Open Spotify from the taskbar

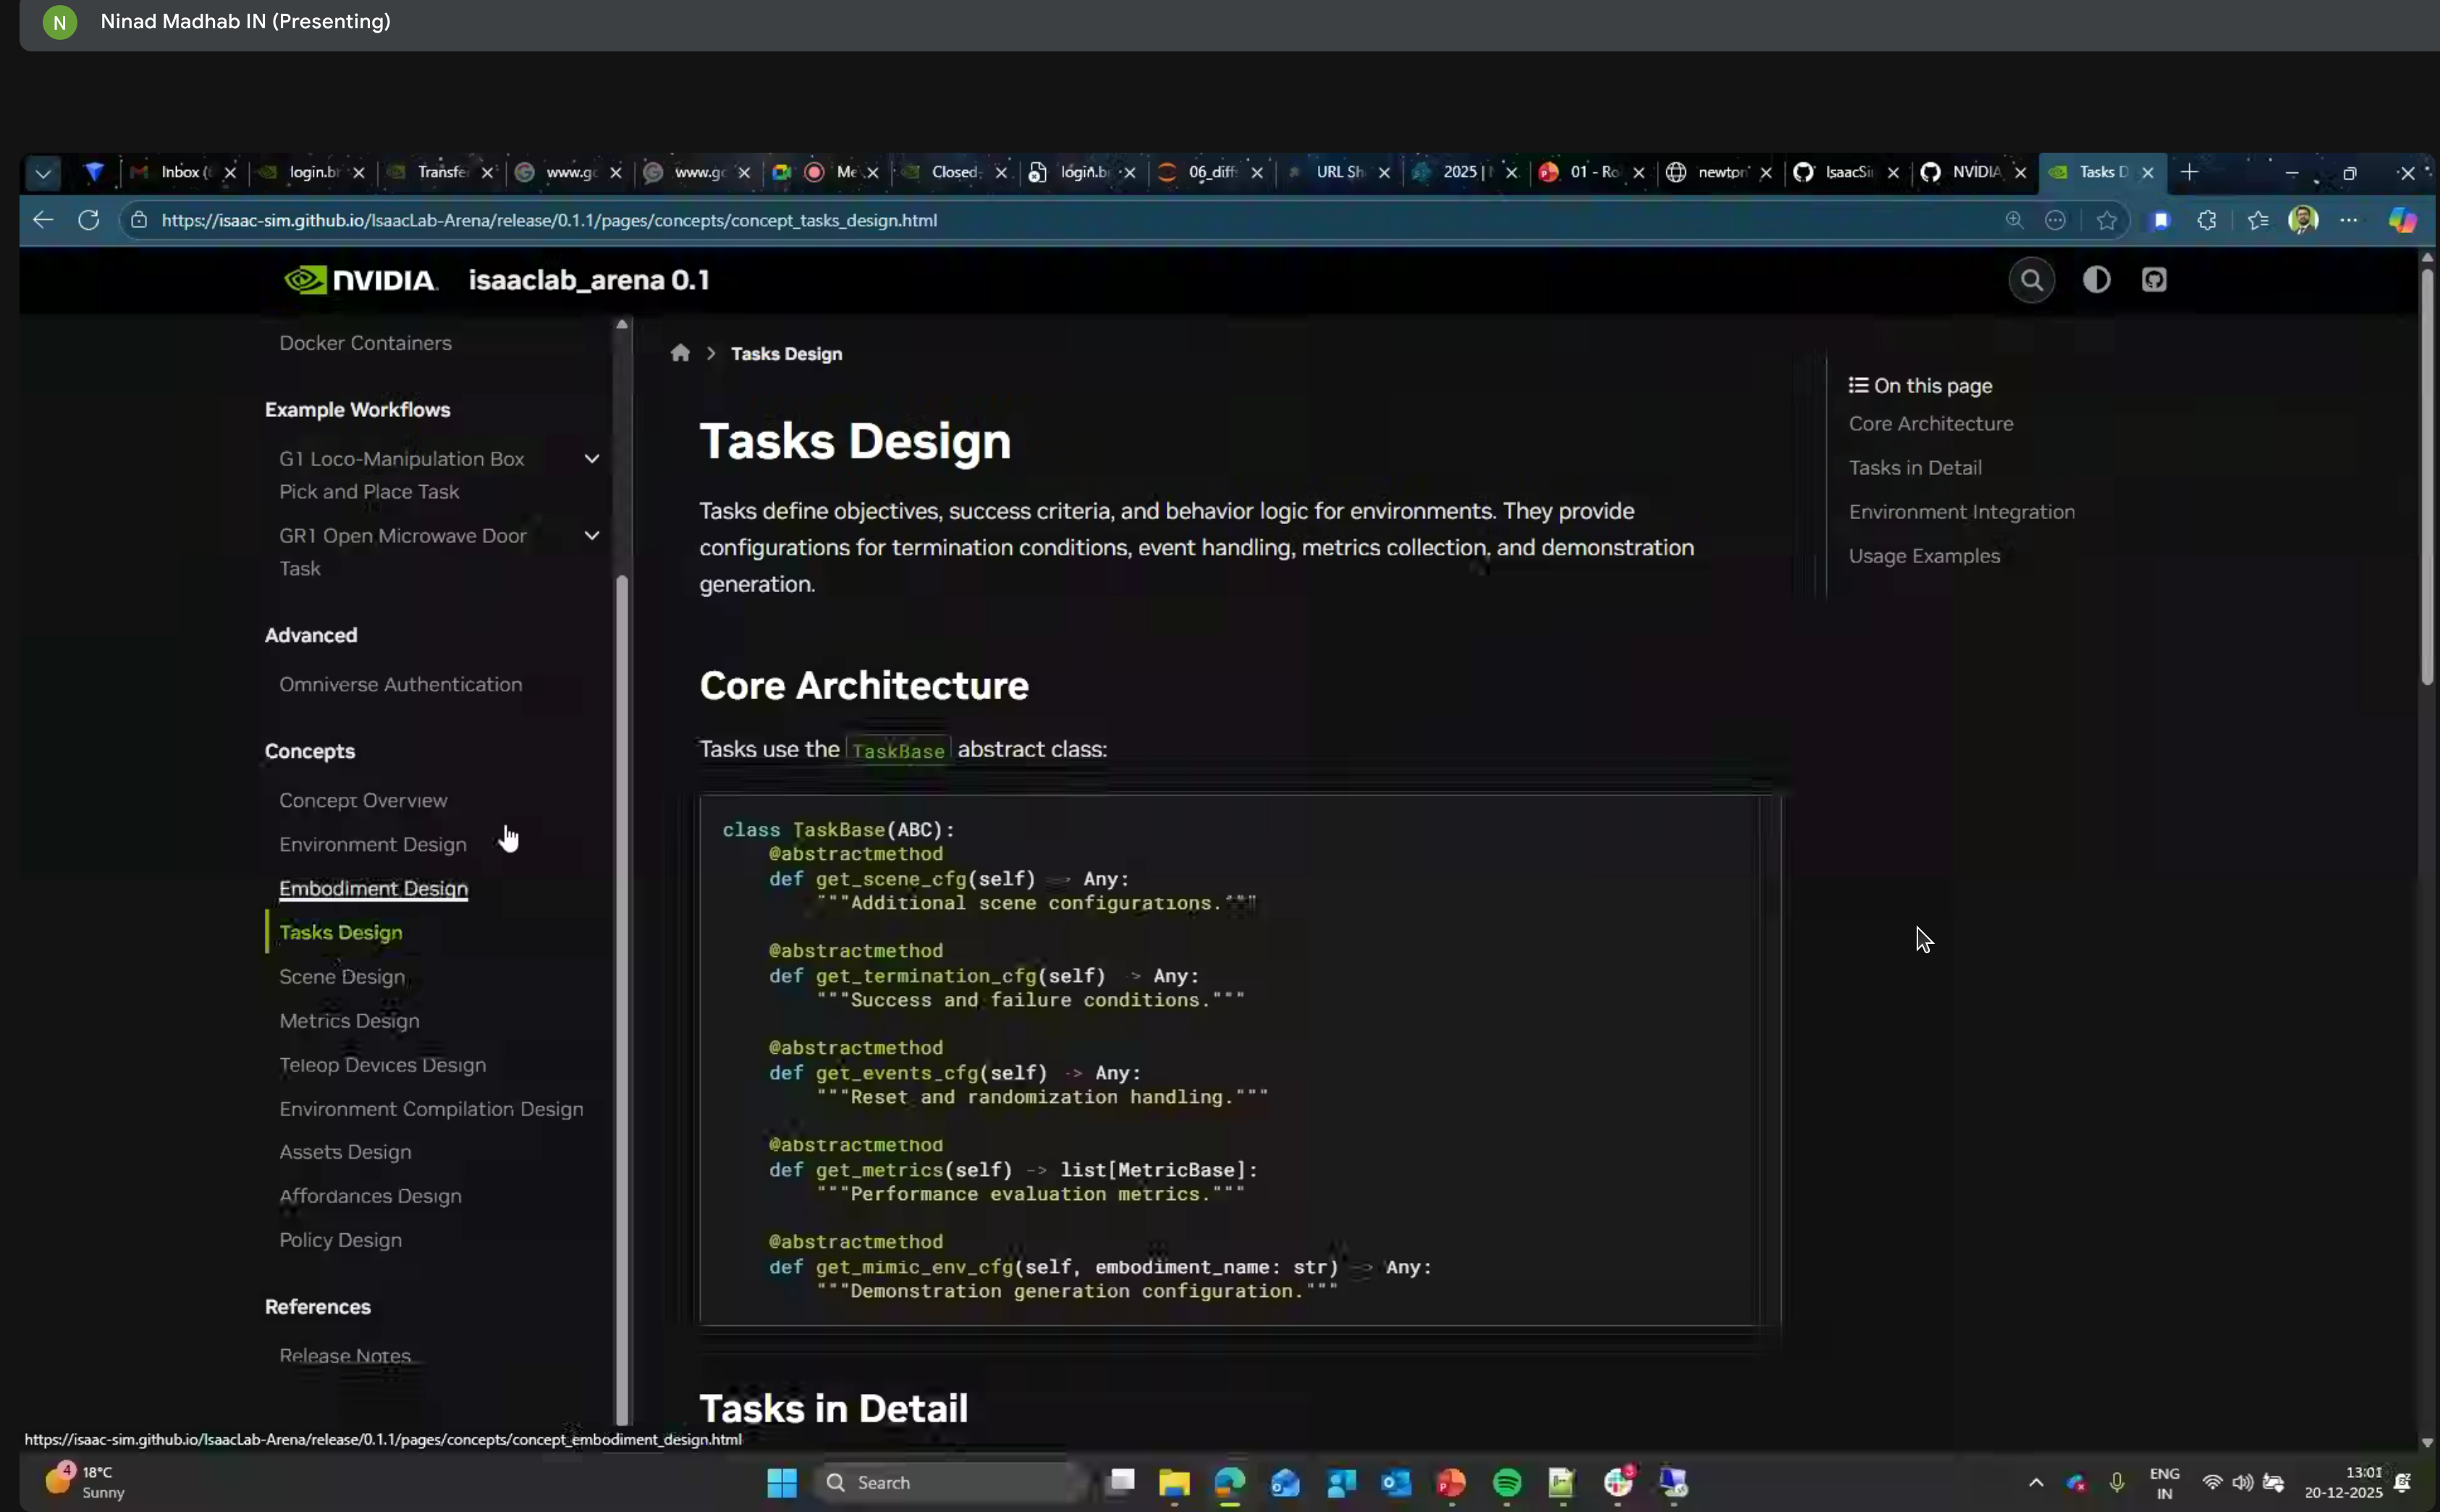click(x=1507, y=1483)
